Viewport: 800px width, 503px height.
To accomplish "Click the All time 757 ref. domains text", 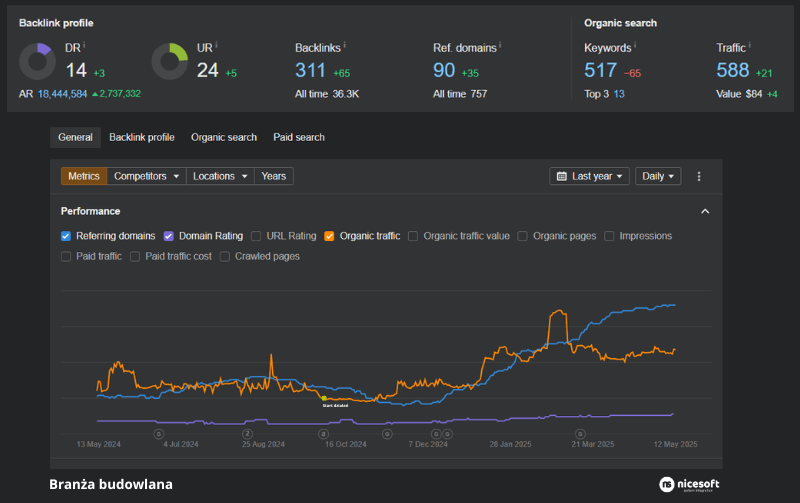I will point(460,94).
